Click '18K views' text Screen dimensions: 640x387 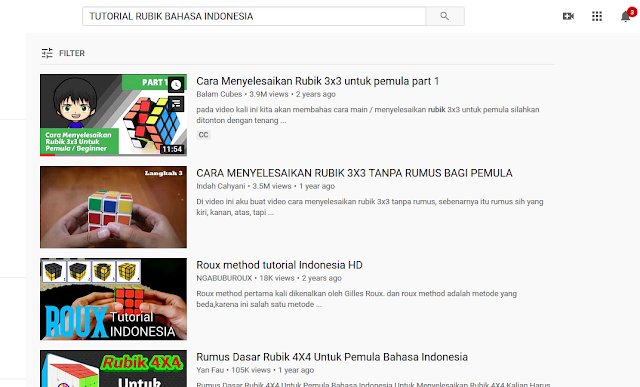tap(277, 278)
